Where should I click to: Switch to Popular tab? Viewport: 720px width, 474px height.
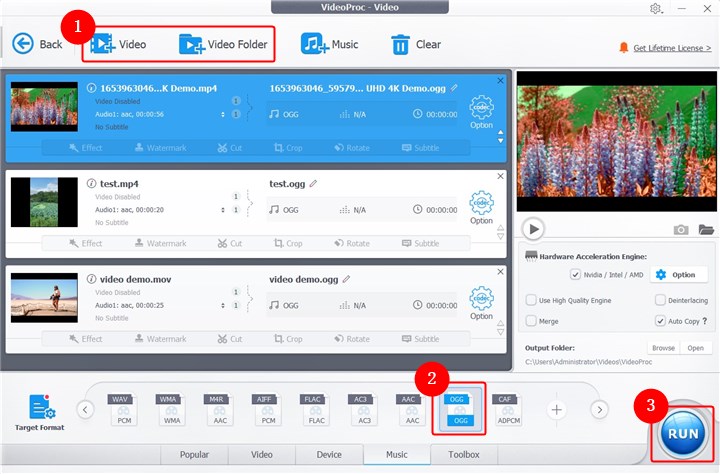click(x=194, y=454)
